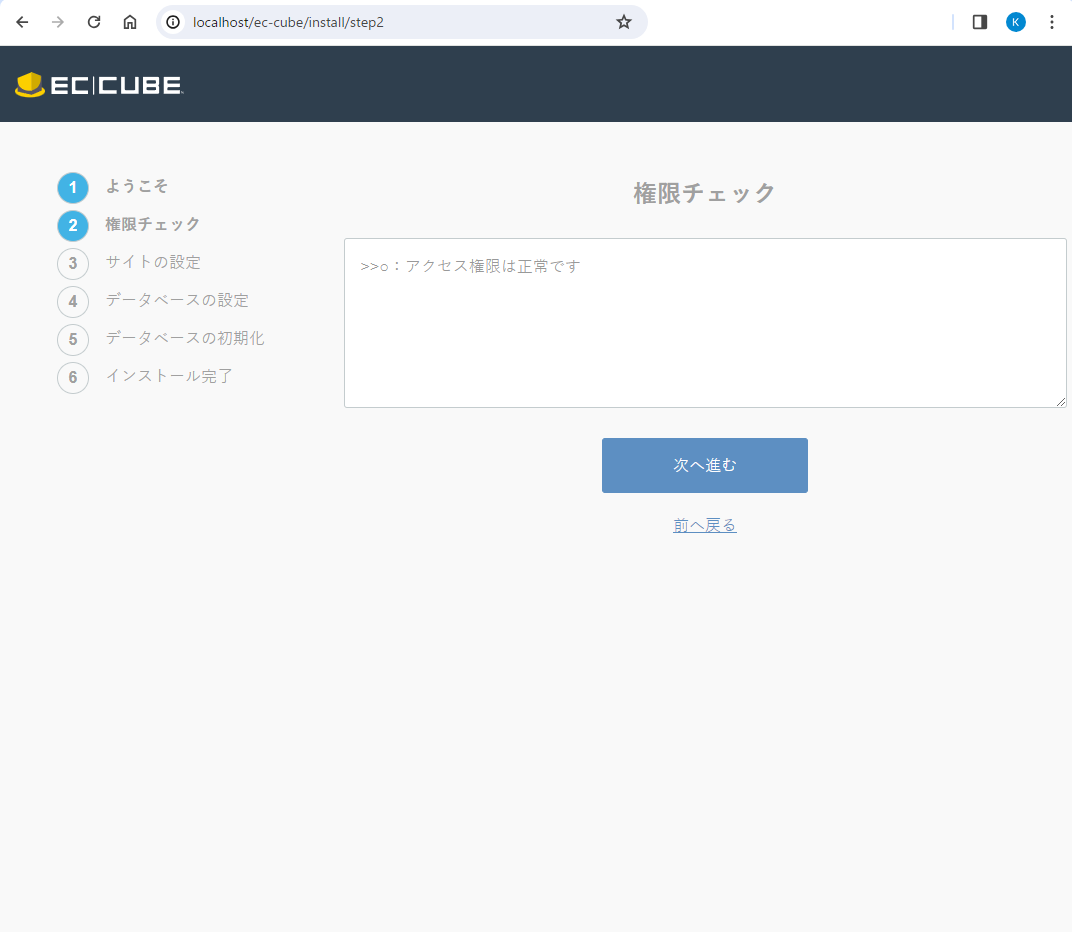Click the browser forward arrow
Image resolution: width=1072 pixels, height=932 pixels.
pyautogui.click(x=58, y=22)
